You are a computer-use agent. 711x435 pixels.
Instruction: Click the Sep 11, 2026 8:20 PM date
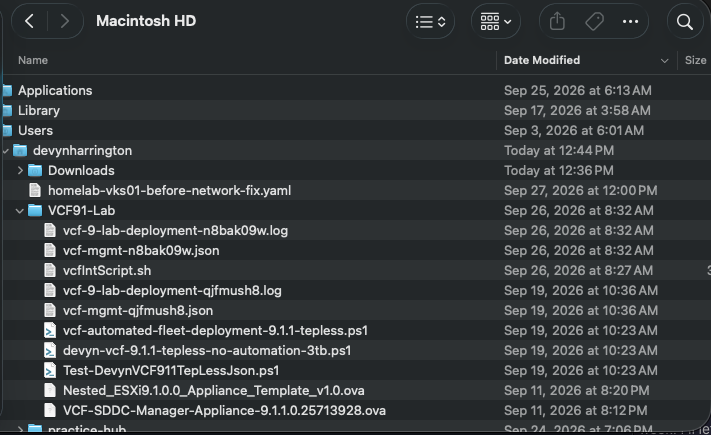click(x=577, y=391)
